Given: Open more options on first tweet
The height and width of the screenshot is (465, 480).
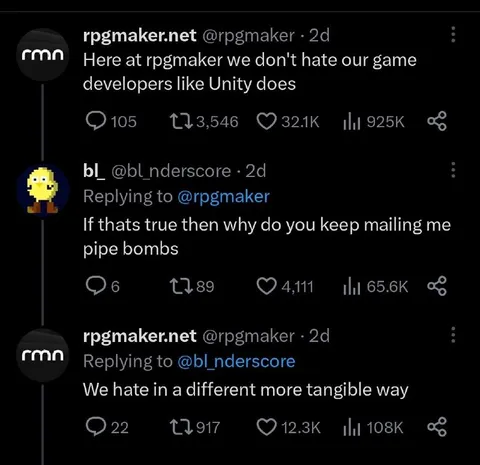Looking at the screenshot, I should click(453, 35).
